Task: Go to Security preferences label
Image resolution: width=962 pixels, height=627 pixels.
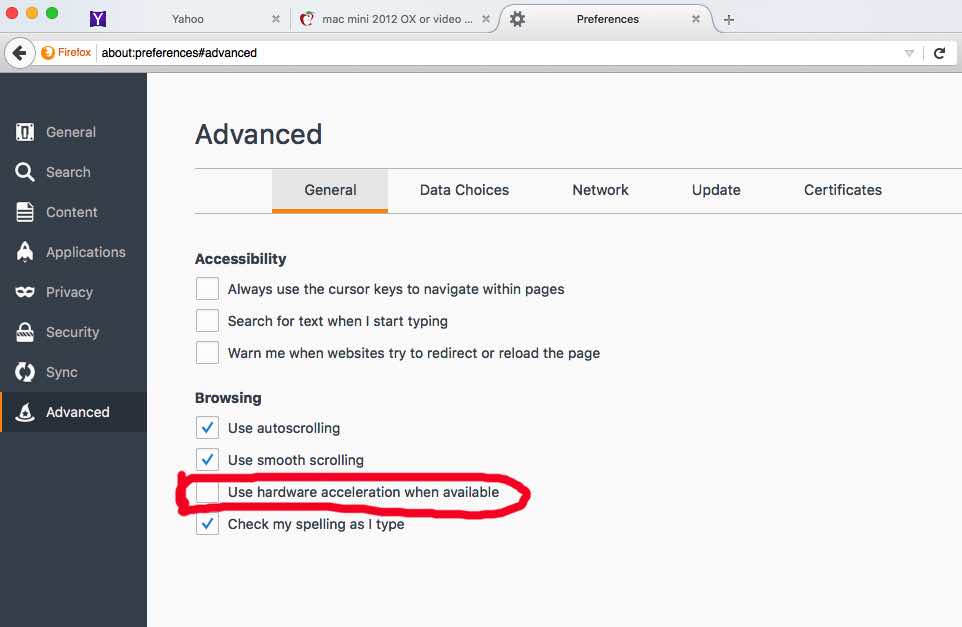Action: pos(72,332)
